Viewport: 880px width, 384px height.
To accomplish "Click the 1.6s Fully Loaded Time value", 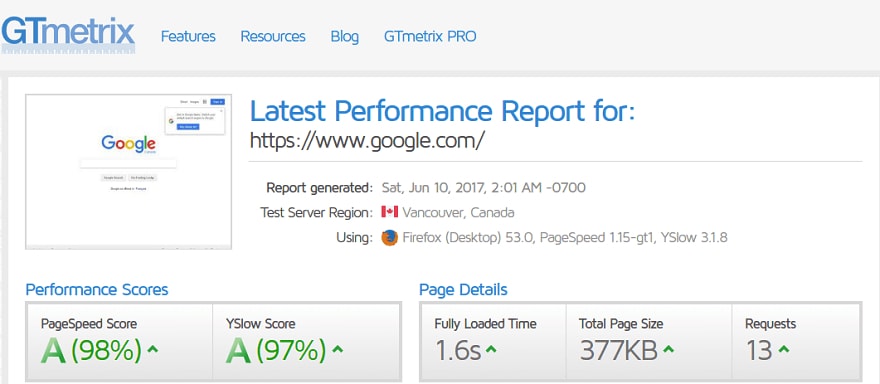I will tap(458, 351).
